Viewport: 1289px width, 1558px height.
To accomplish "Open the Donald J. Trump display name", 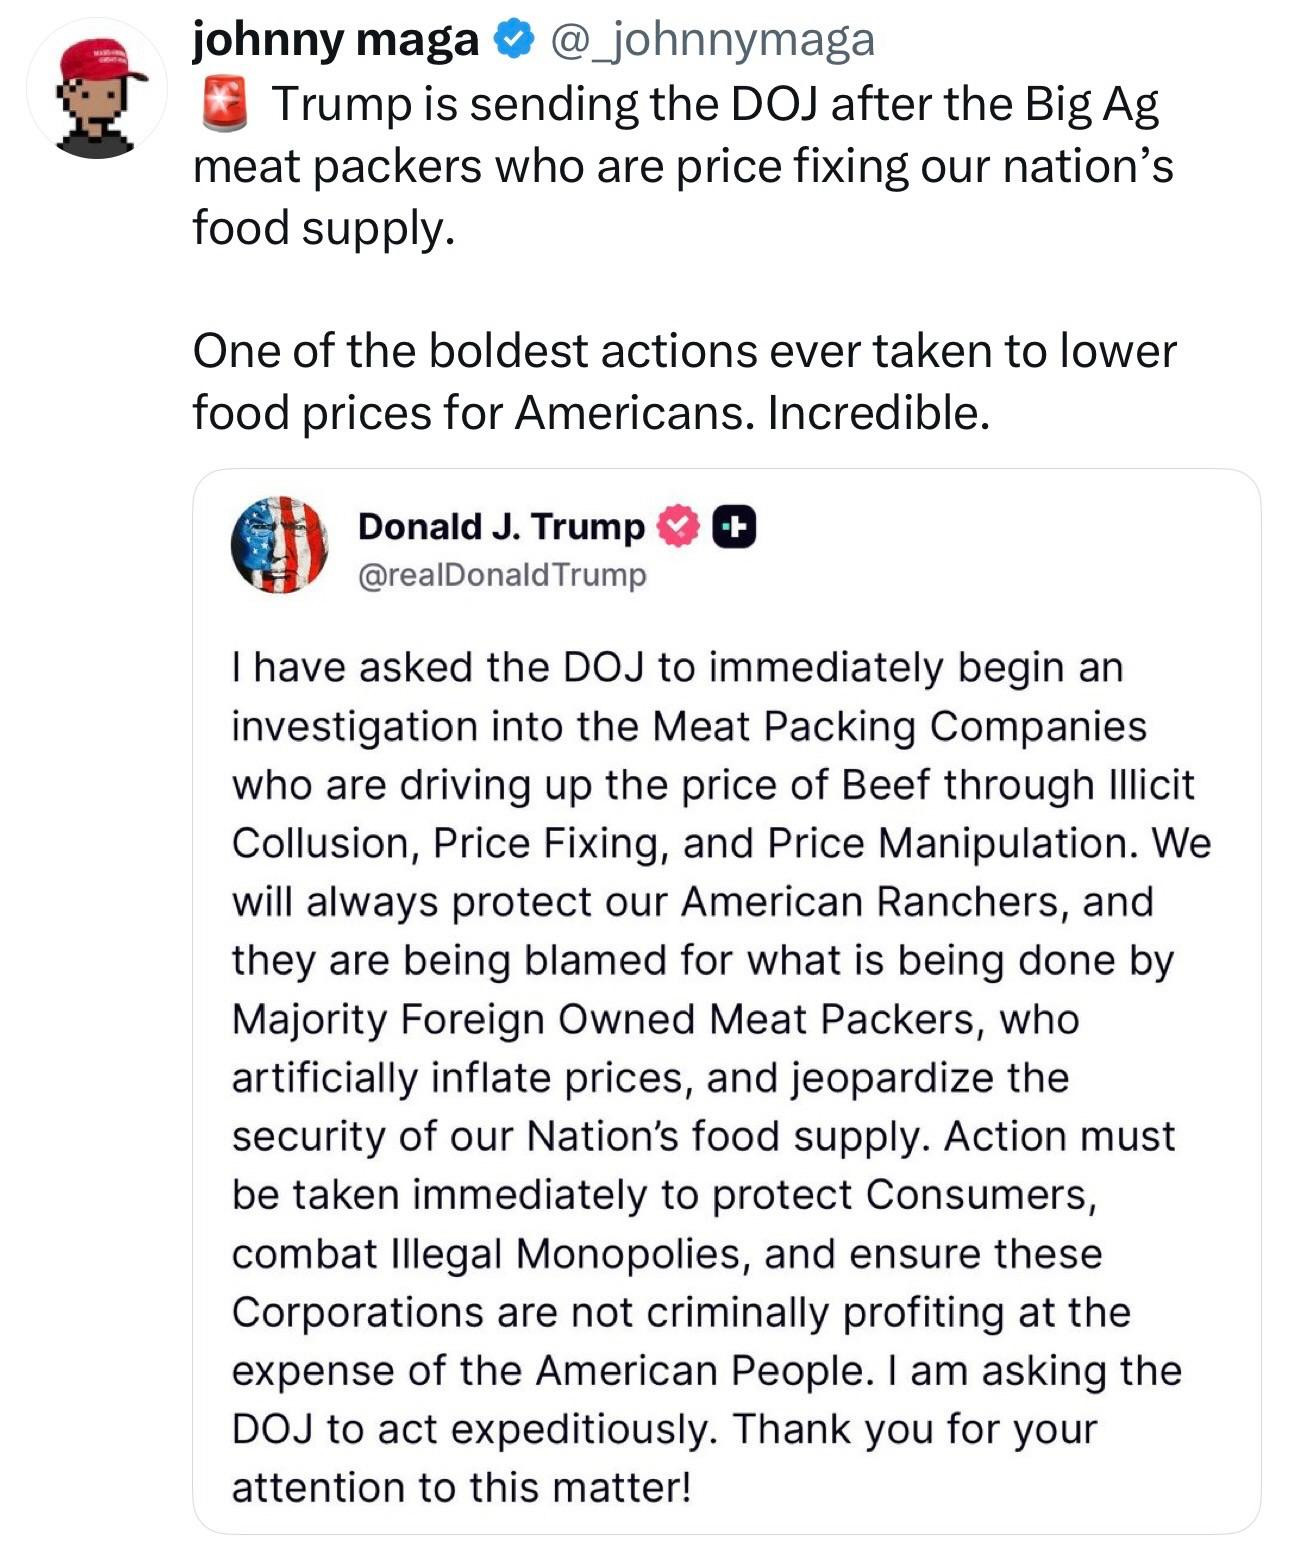I will (x=501, y=527).
